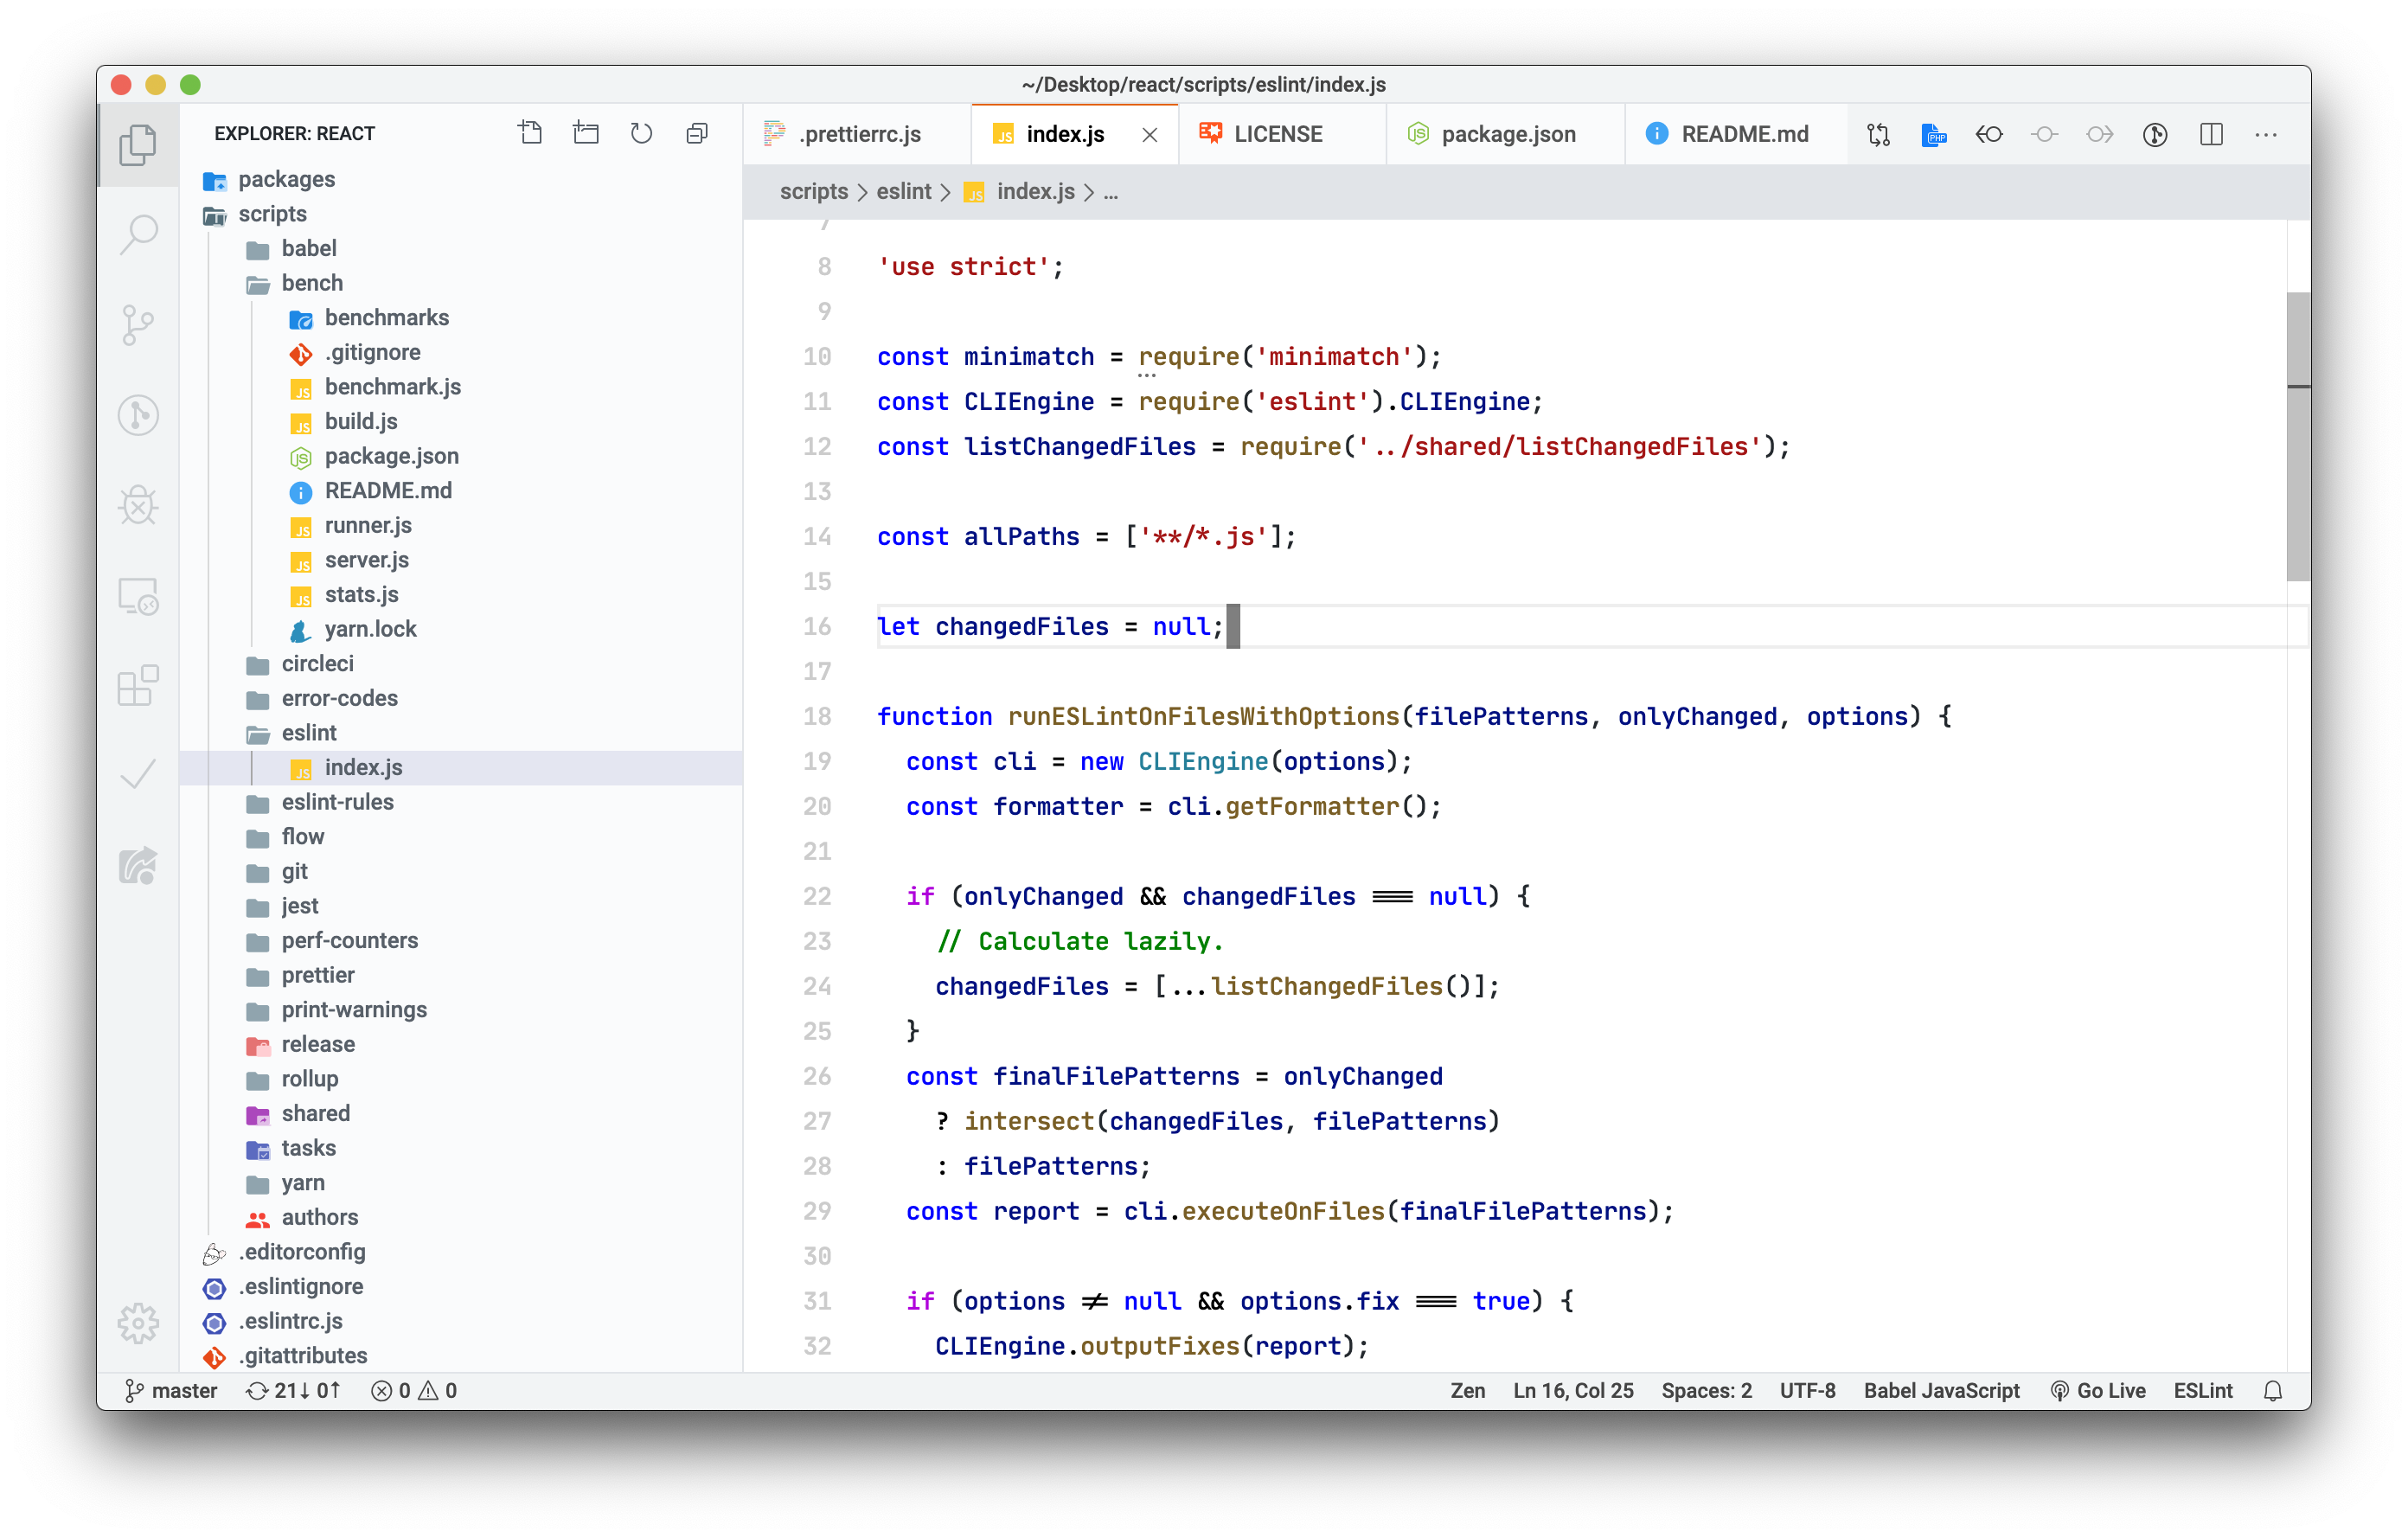The image size is (2408, 1538).
Task: Open the Search view in activity bar
Action: tap(138, 234)
